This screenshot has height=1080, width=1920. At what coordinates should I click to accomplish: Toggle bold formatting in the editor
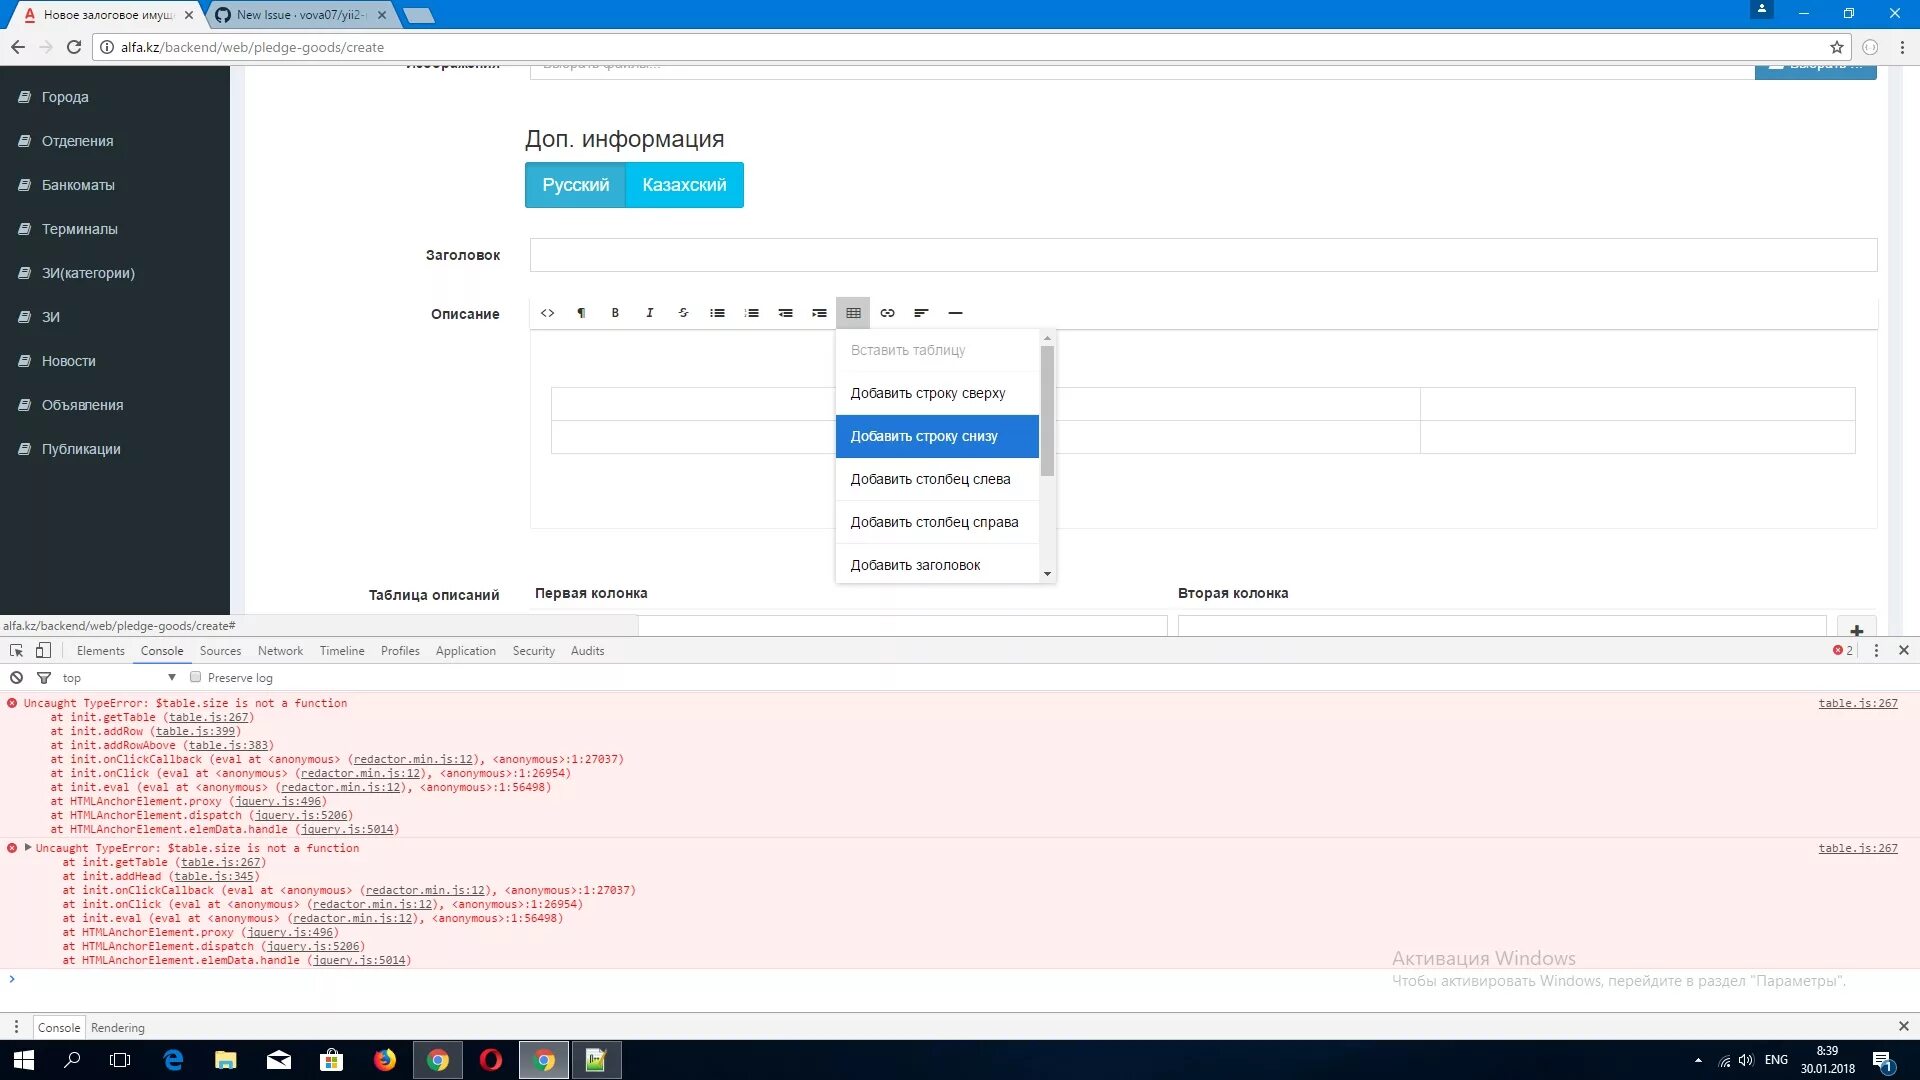coord(615,313)
